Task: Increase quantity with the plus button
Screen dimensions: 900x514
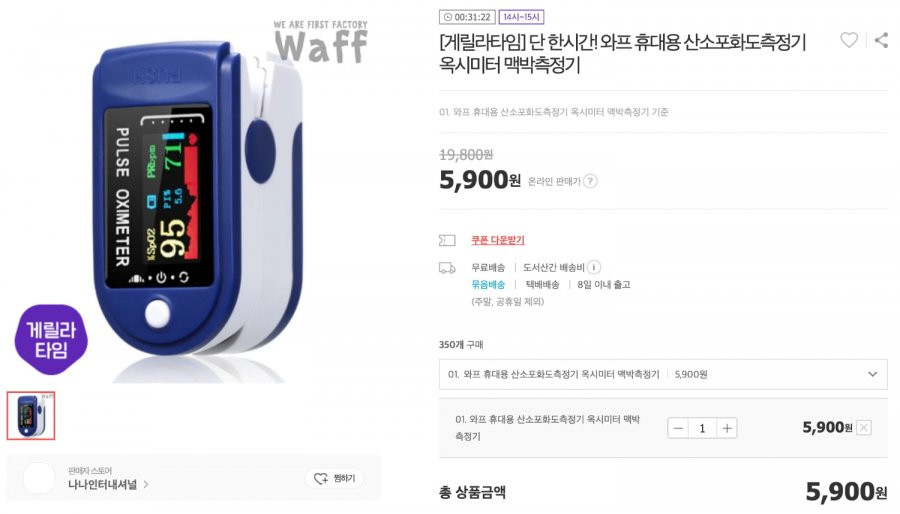Action: (727, 429)
